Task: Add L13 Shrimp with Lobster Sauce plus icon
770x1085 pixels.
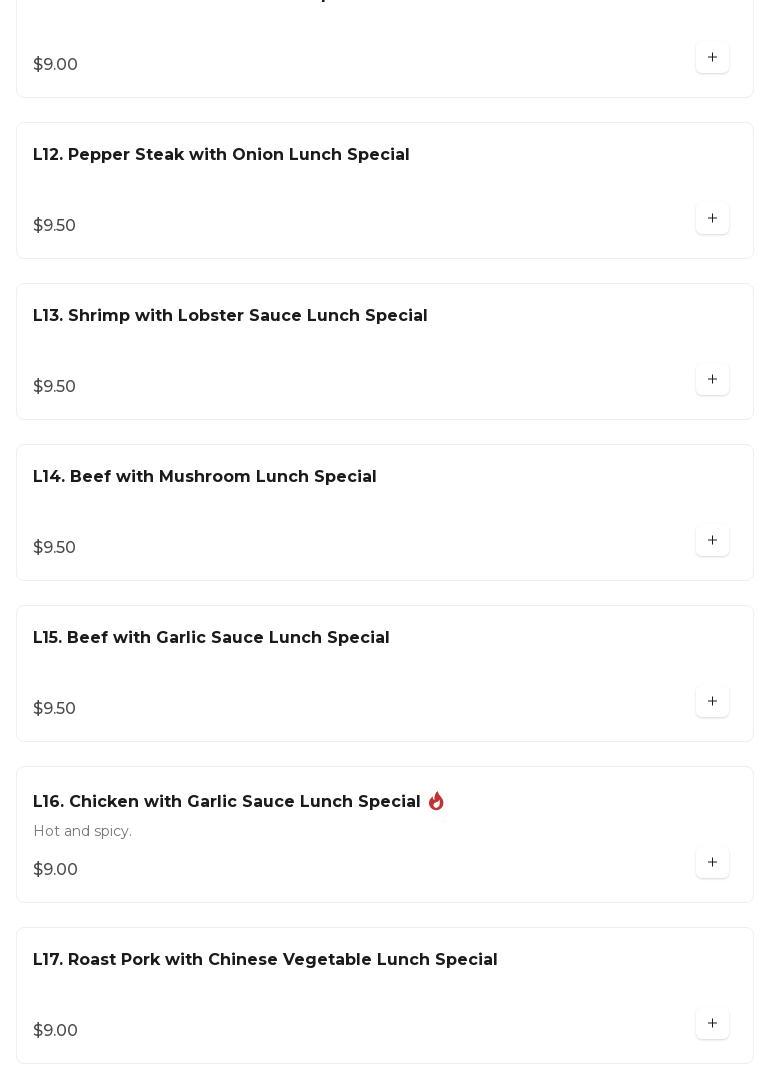Action: (712, 379)
